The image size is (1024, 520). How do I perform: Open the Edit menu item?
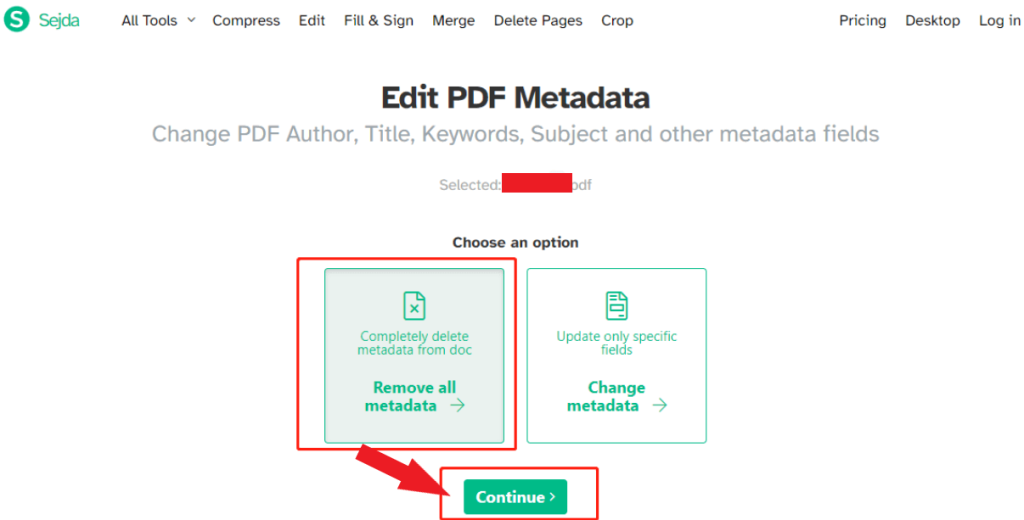(x=312, y=20)
